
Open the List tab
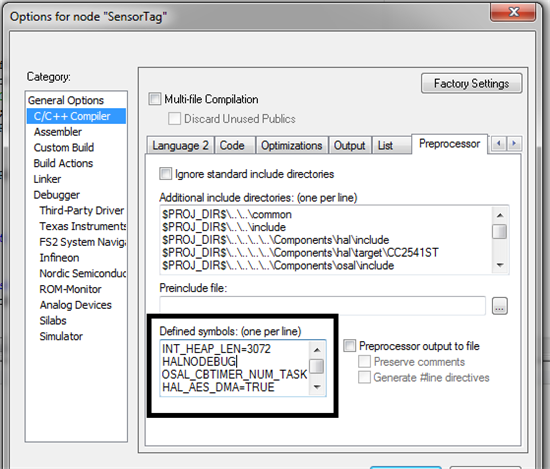tap(391, 145)
